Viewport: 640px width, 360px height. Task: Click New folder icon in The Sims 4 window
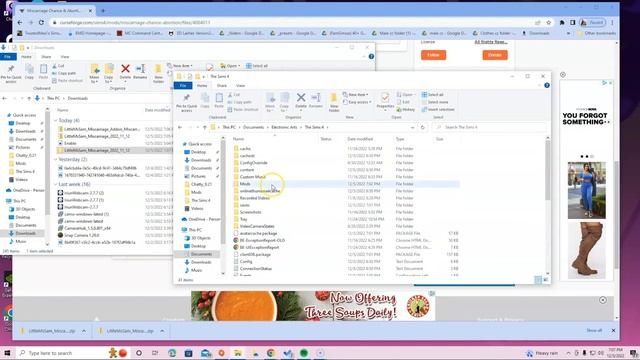(x=334, y=102)
